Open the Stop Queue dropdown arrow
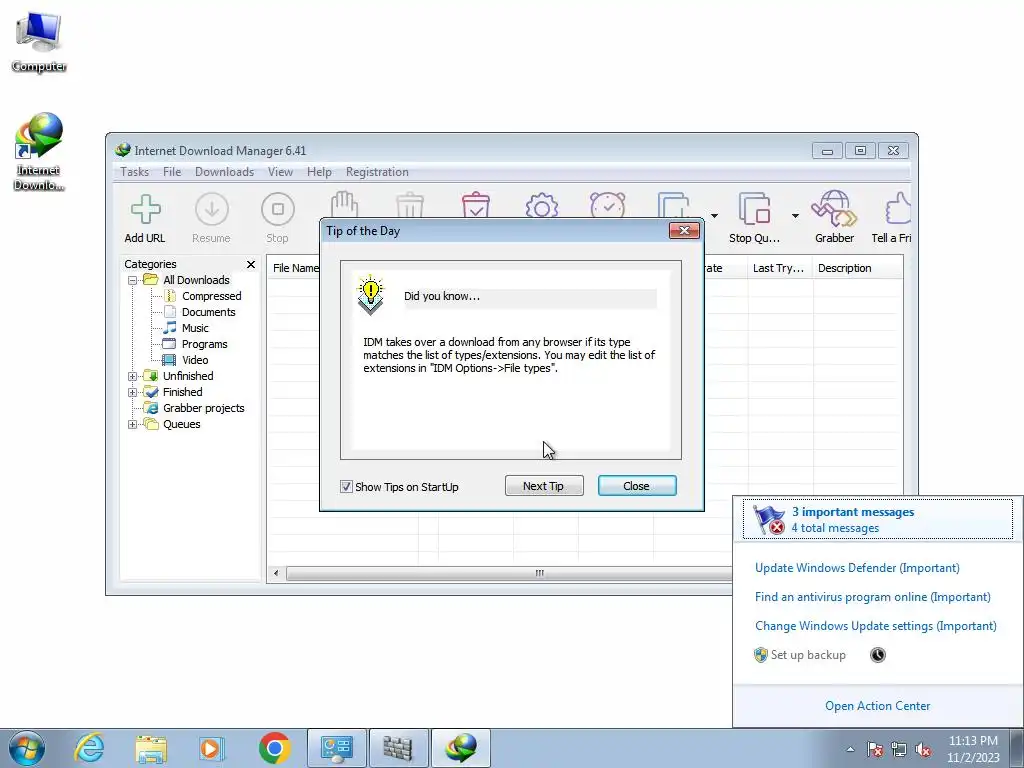 click(x=795, y=216)
